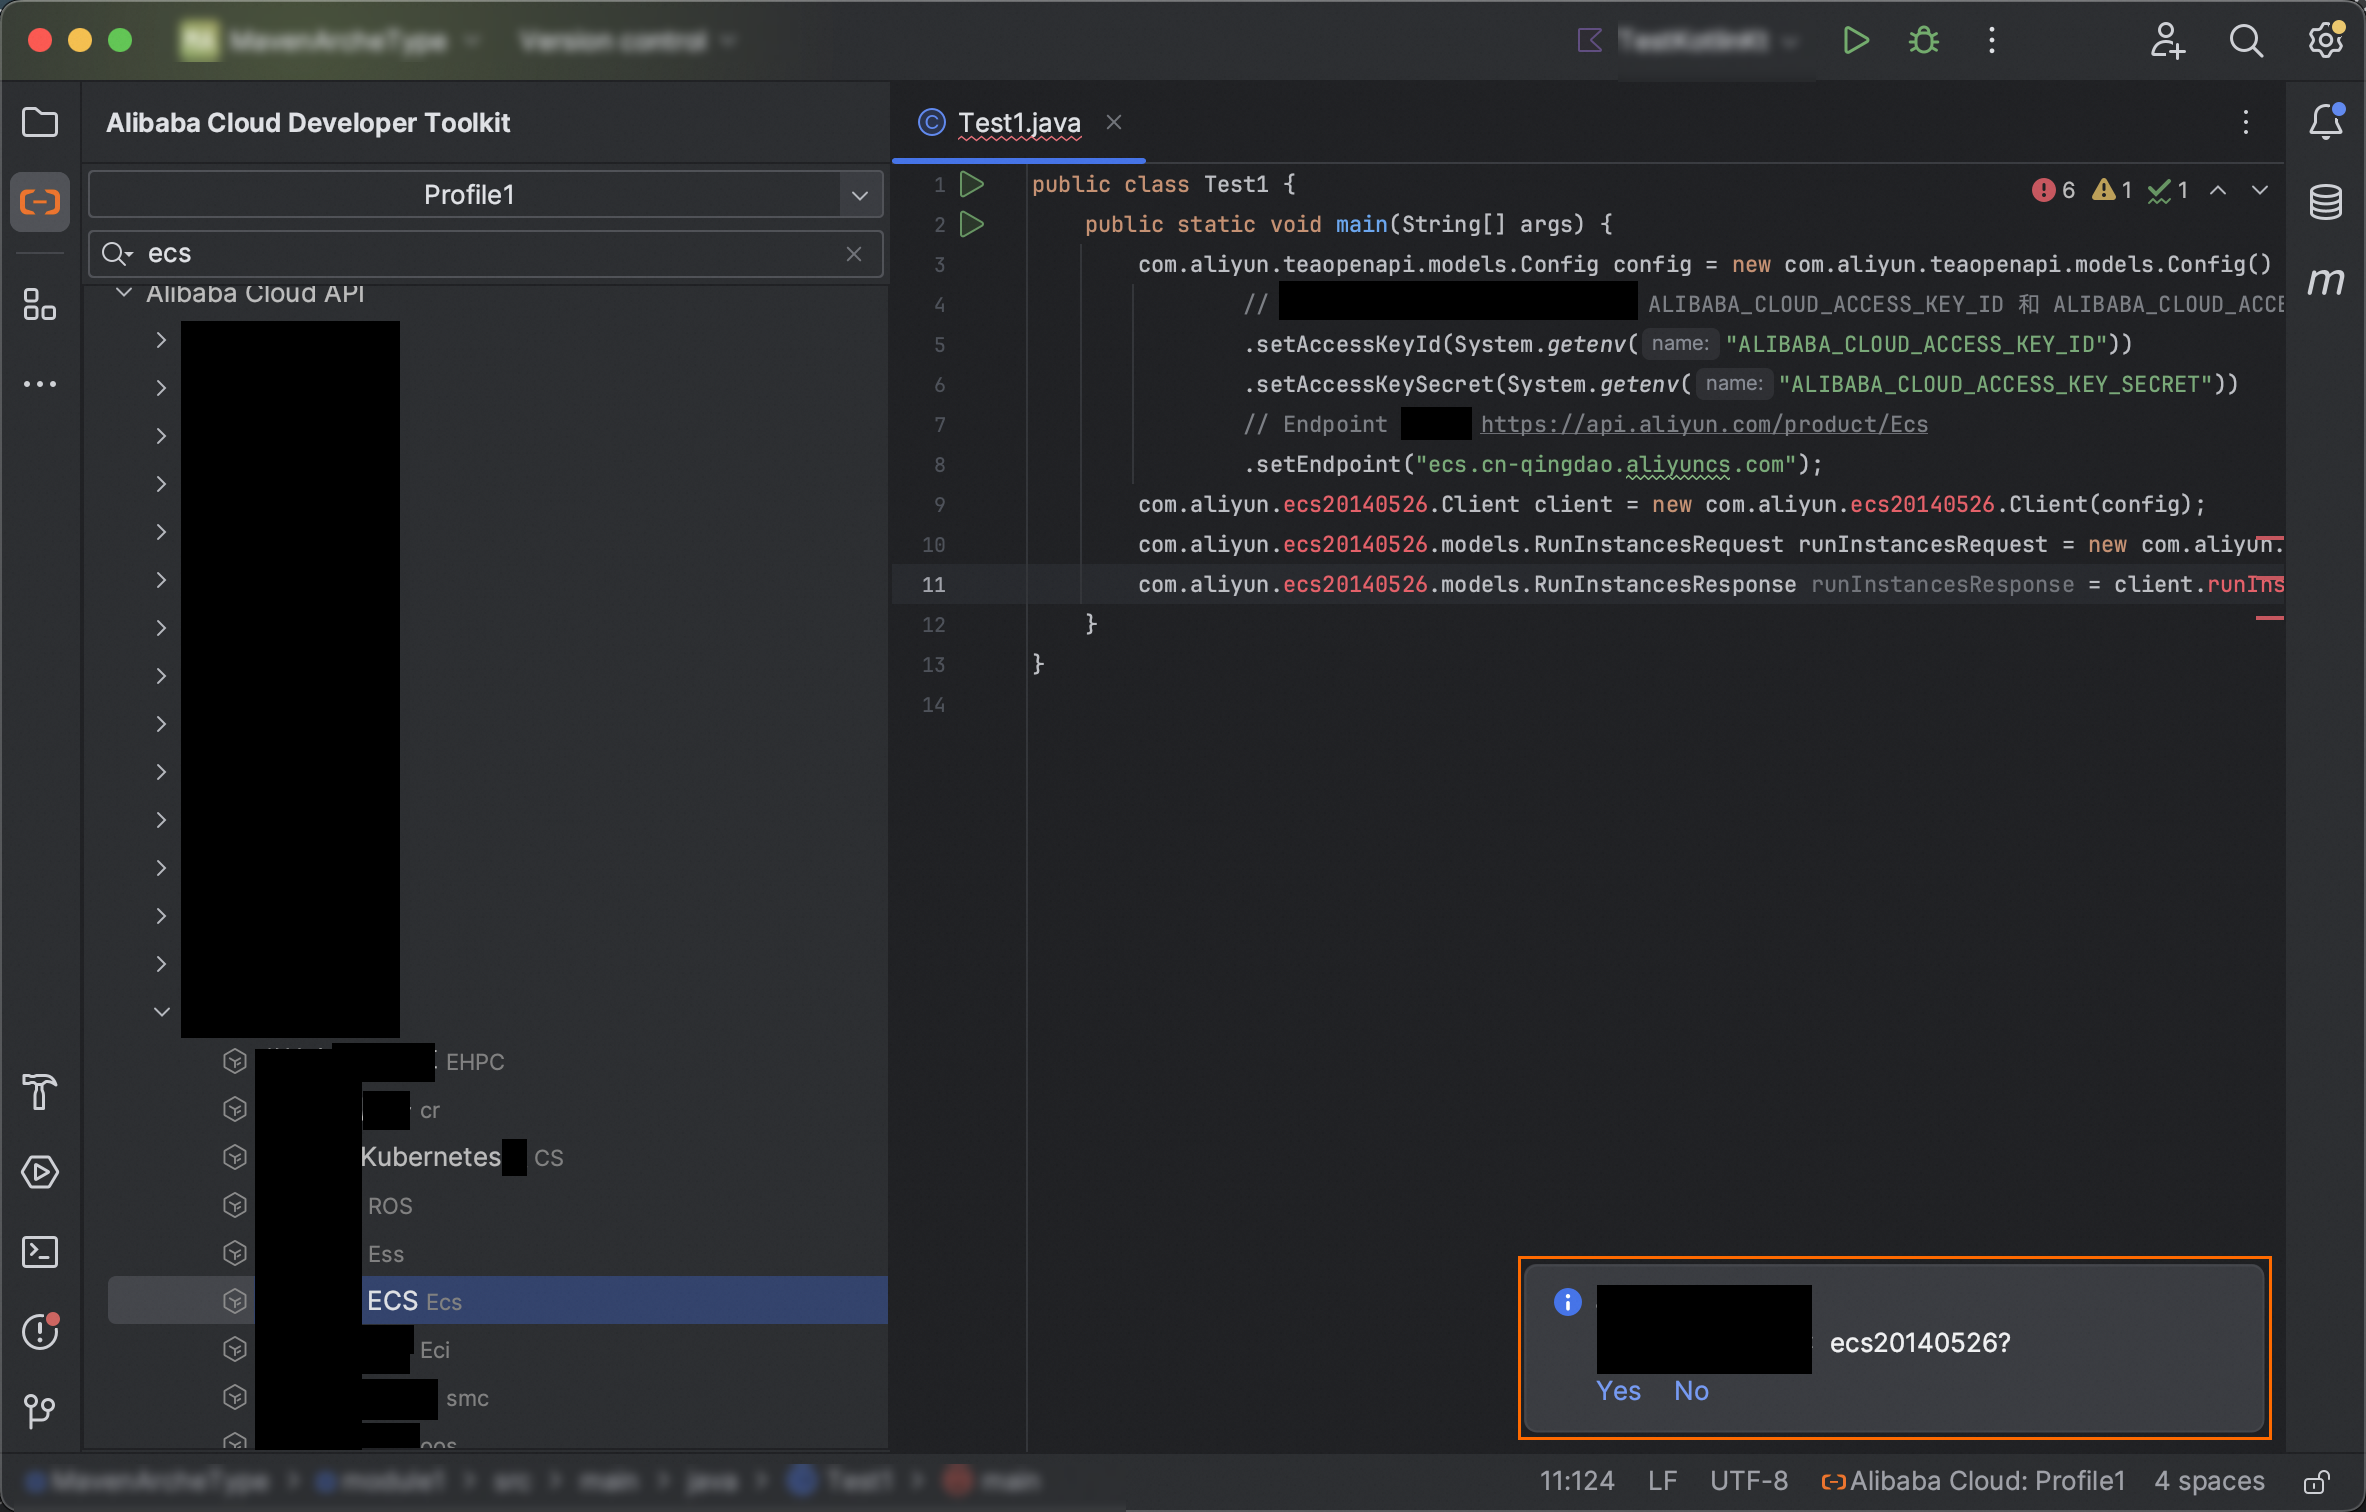
Task: Show more tool windows ellipsis
Action: [40, 384]
